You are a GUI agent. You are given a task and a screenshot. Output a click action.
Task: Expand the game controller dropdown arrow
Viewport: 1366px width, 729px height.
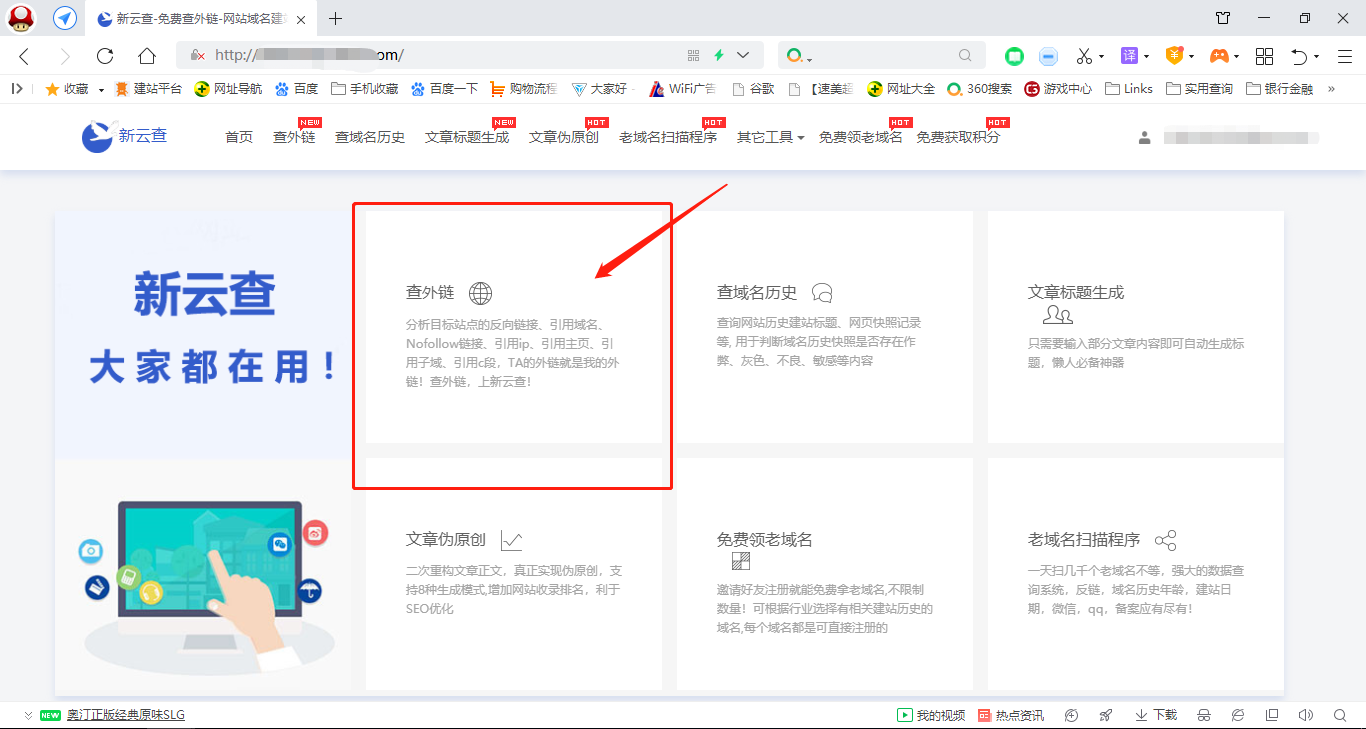[x=1237, y=57]
